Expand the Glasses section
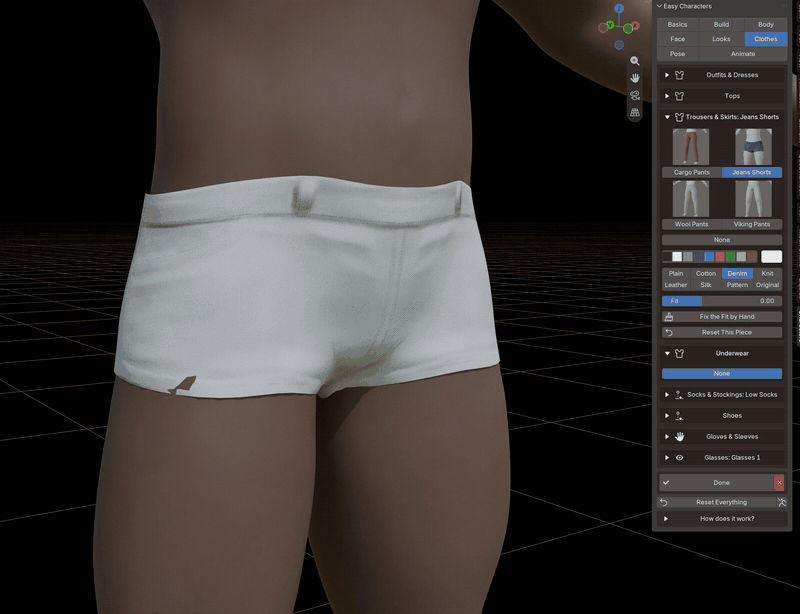 pos(667,457)
